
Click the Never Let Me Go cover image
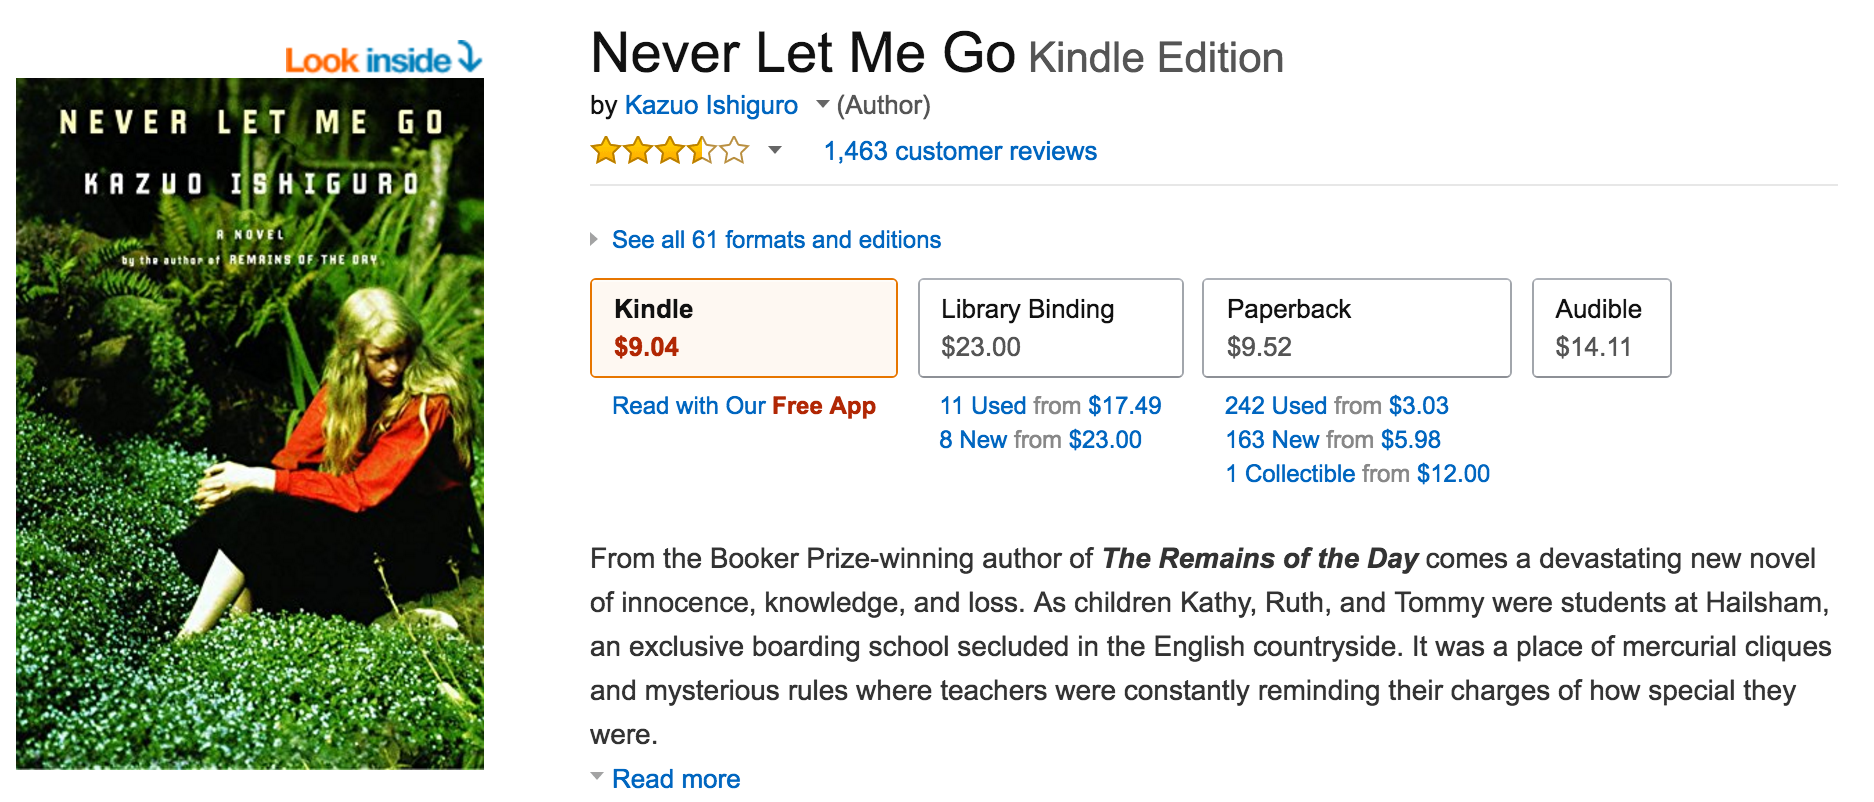(x=250, y=424)
